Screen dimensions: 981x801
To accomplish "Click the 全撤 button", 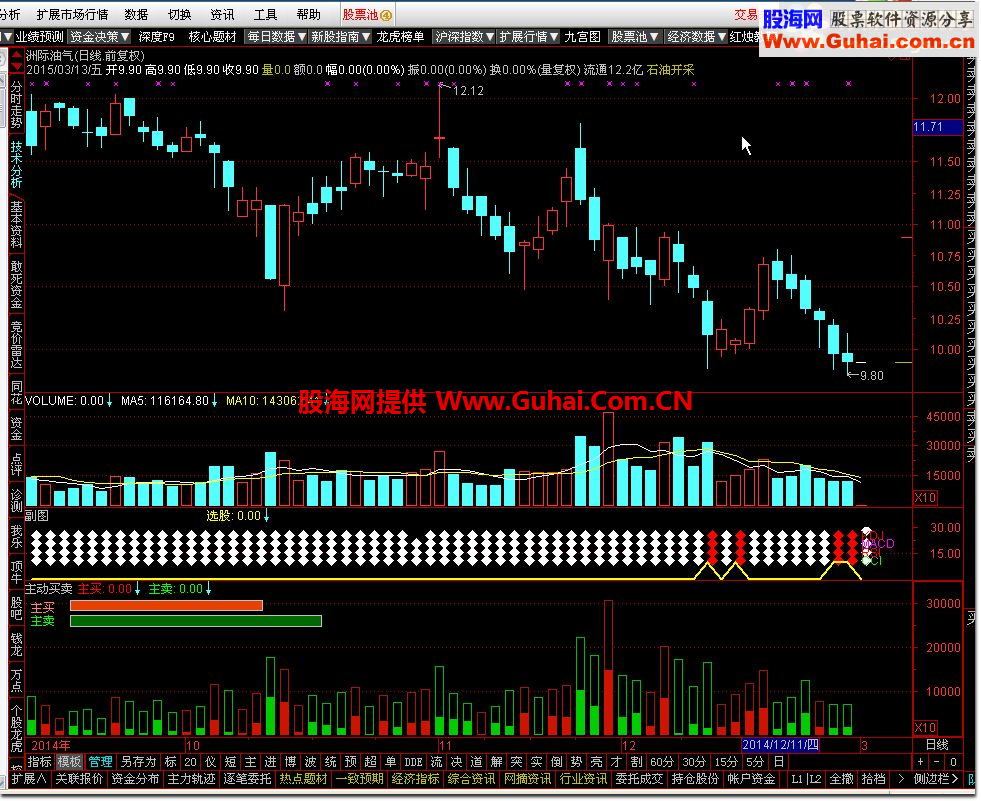I will 841,778.
